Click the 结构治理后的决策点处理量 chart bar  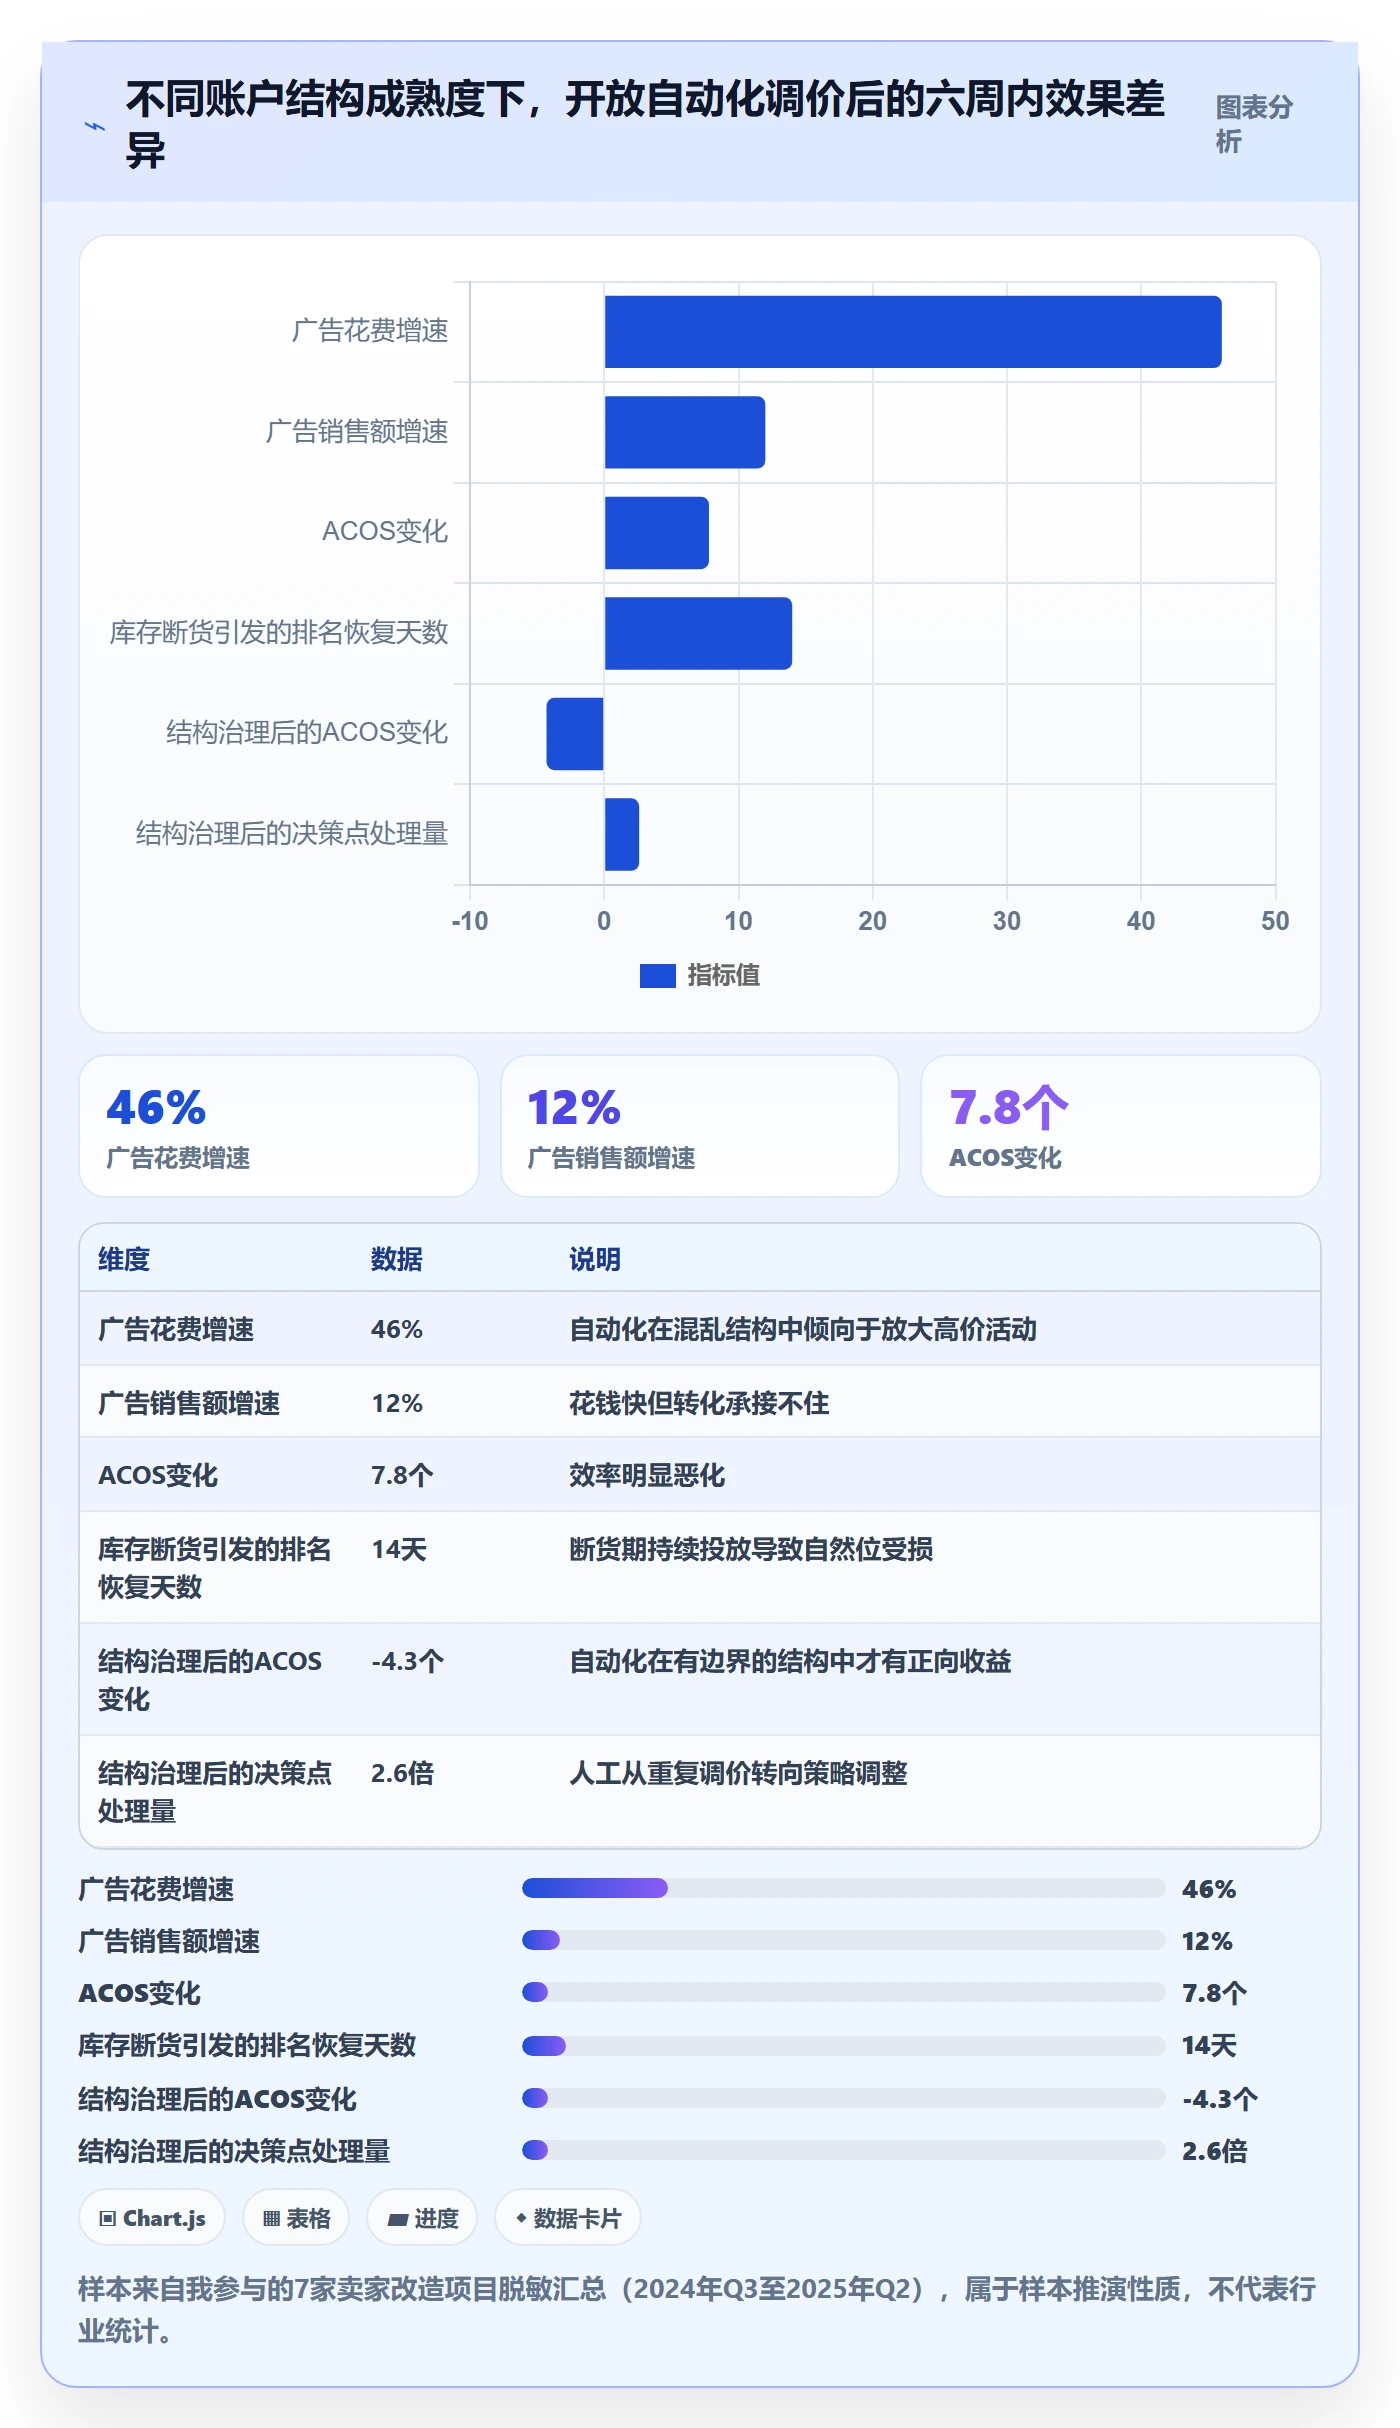[x=622, y=834]
